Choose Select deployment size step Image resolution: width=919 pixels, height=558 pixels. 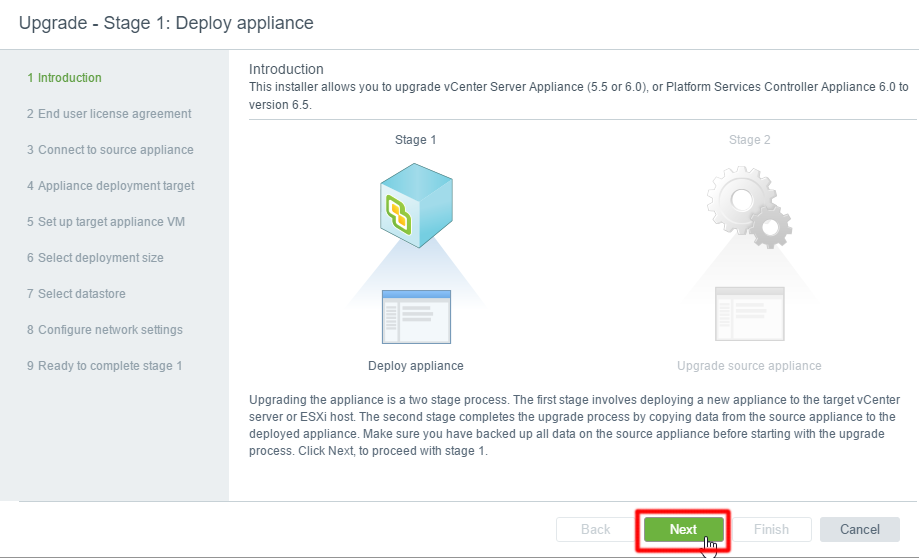point(95,258)
